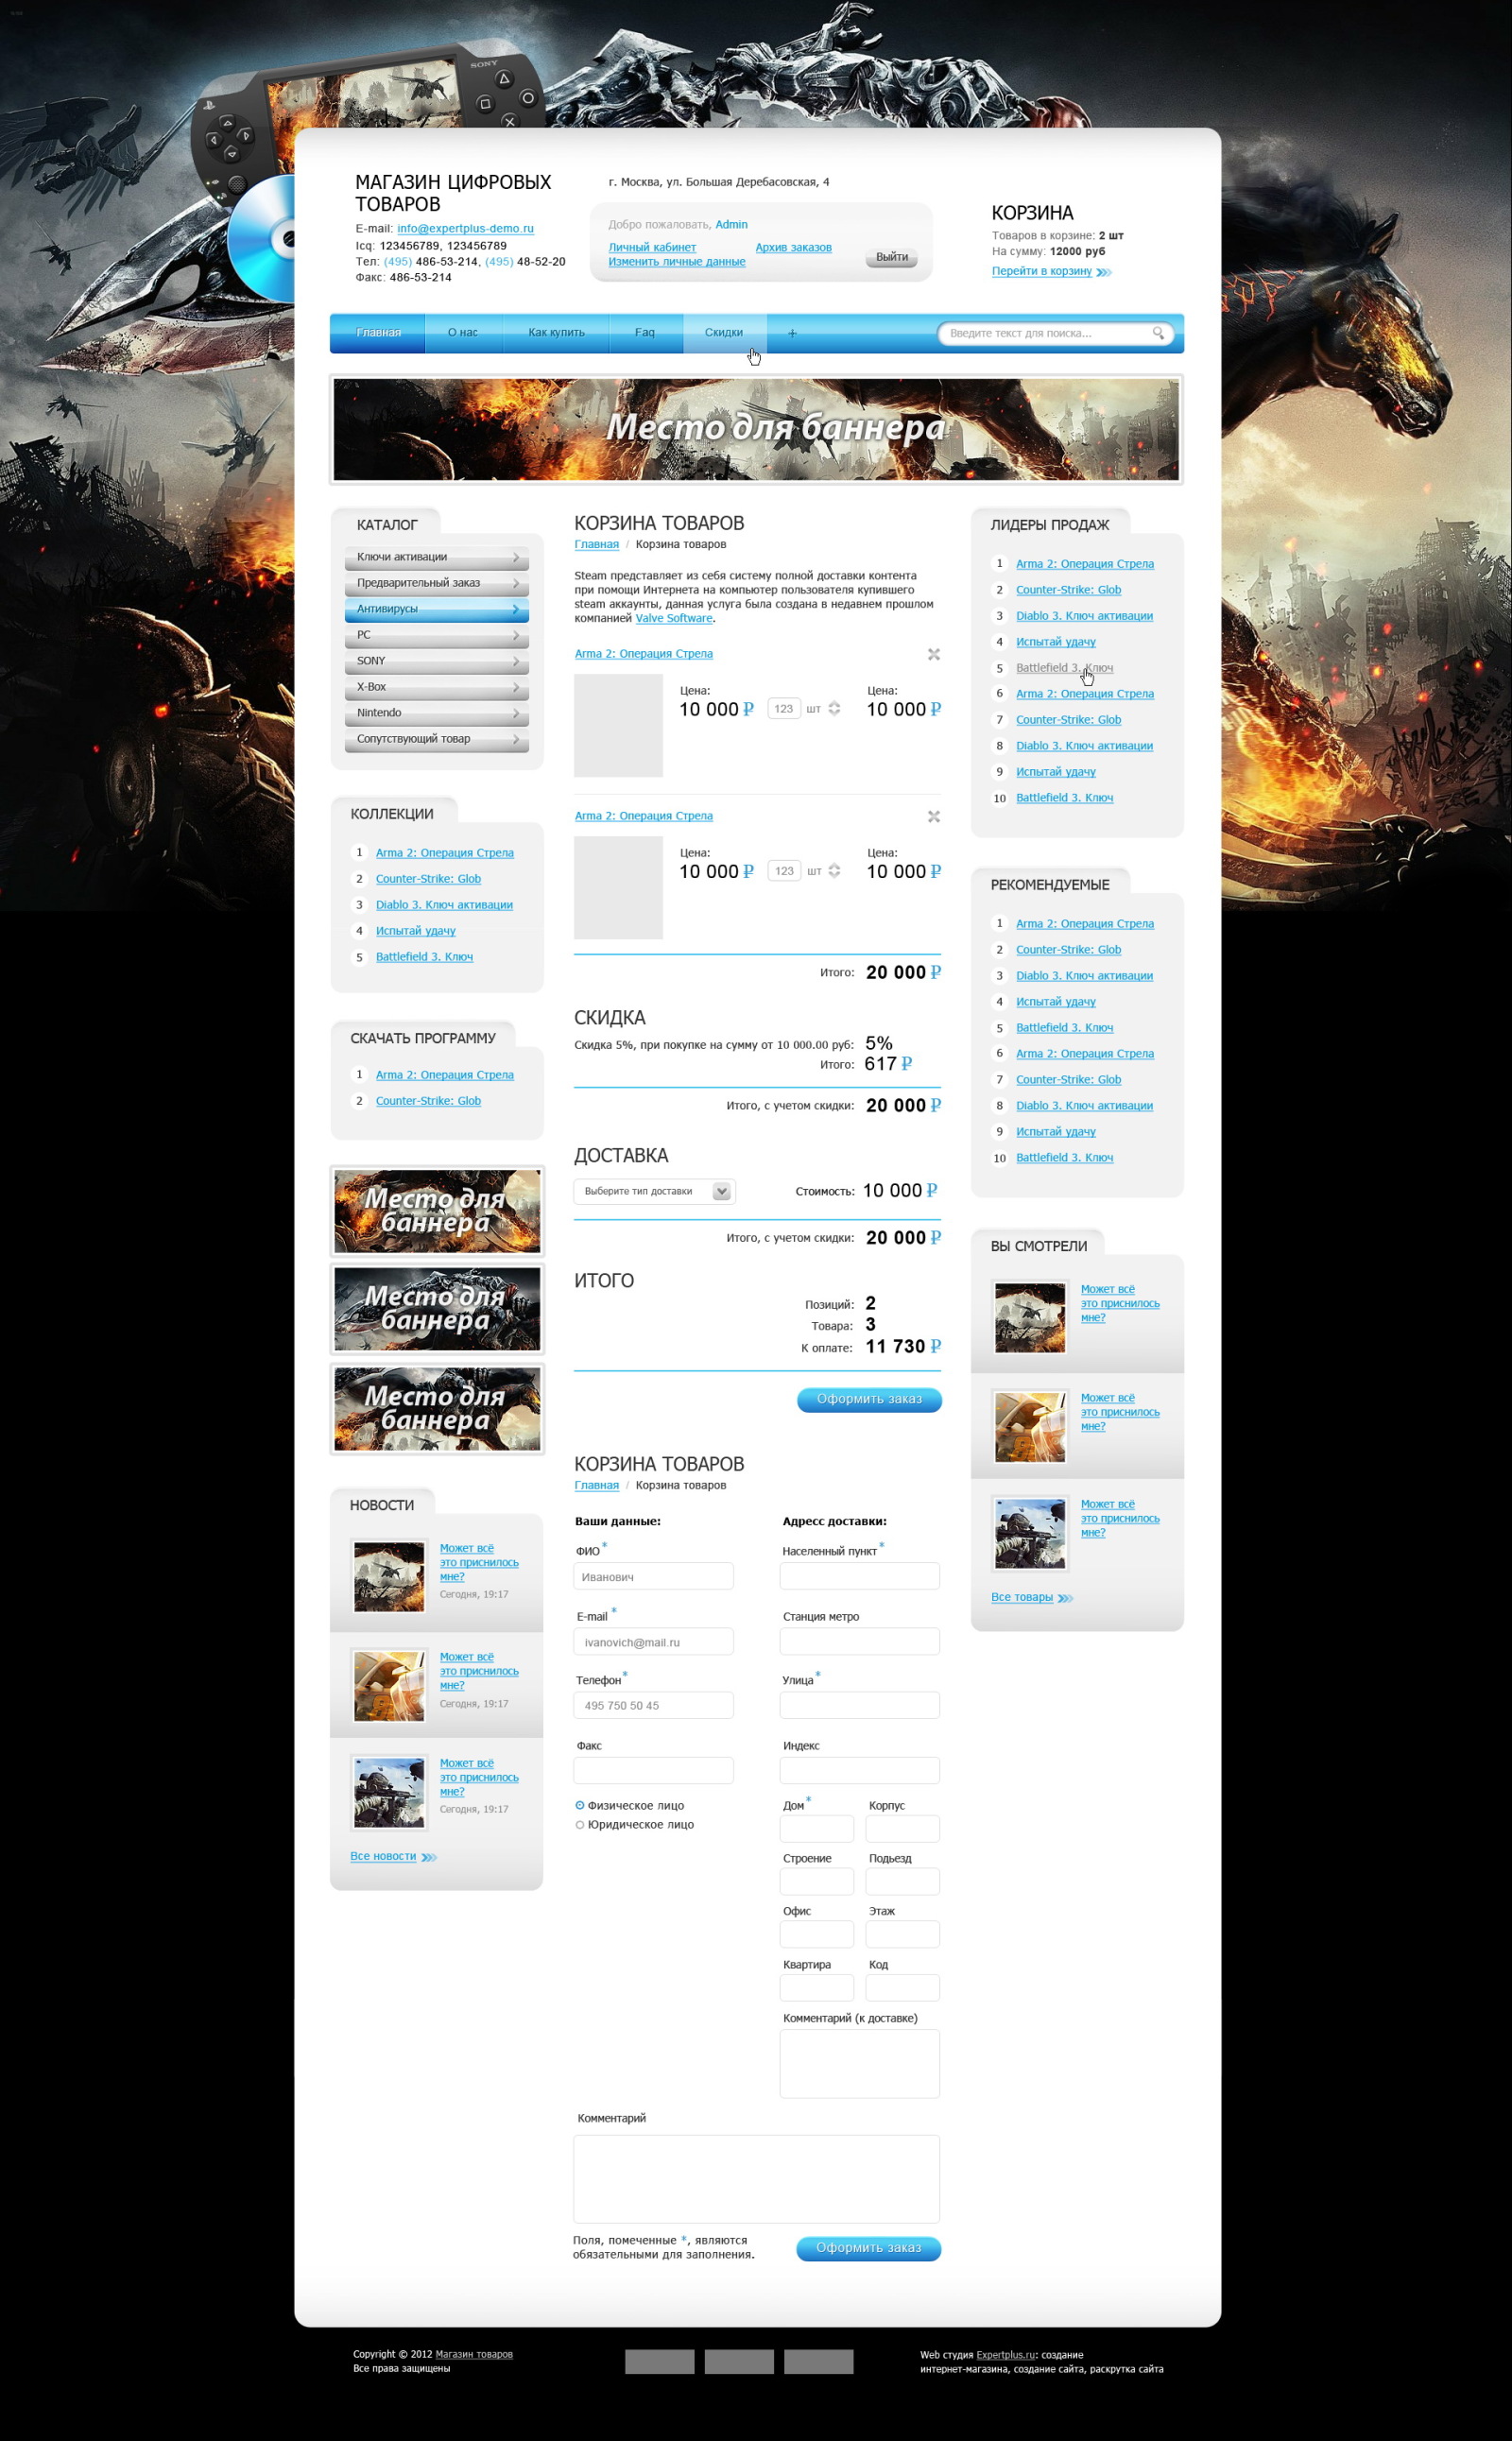Image resolution: width=1512 pixels, height=2441 pixels.
Task: Open second left sidebar banner
Action: [437, 1309]
